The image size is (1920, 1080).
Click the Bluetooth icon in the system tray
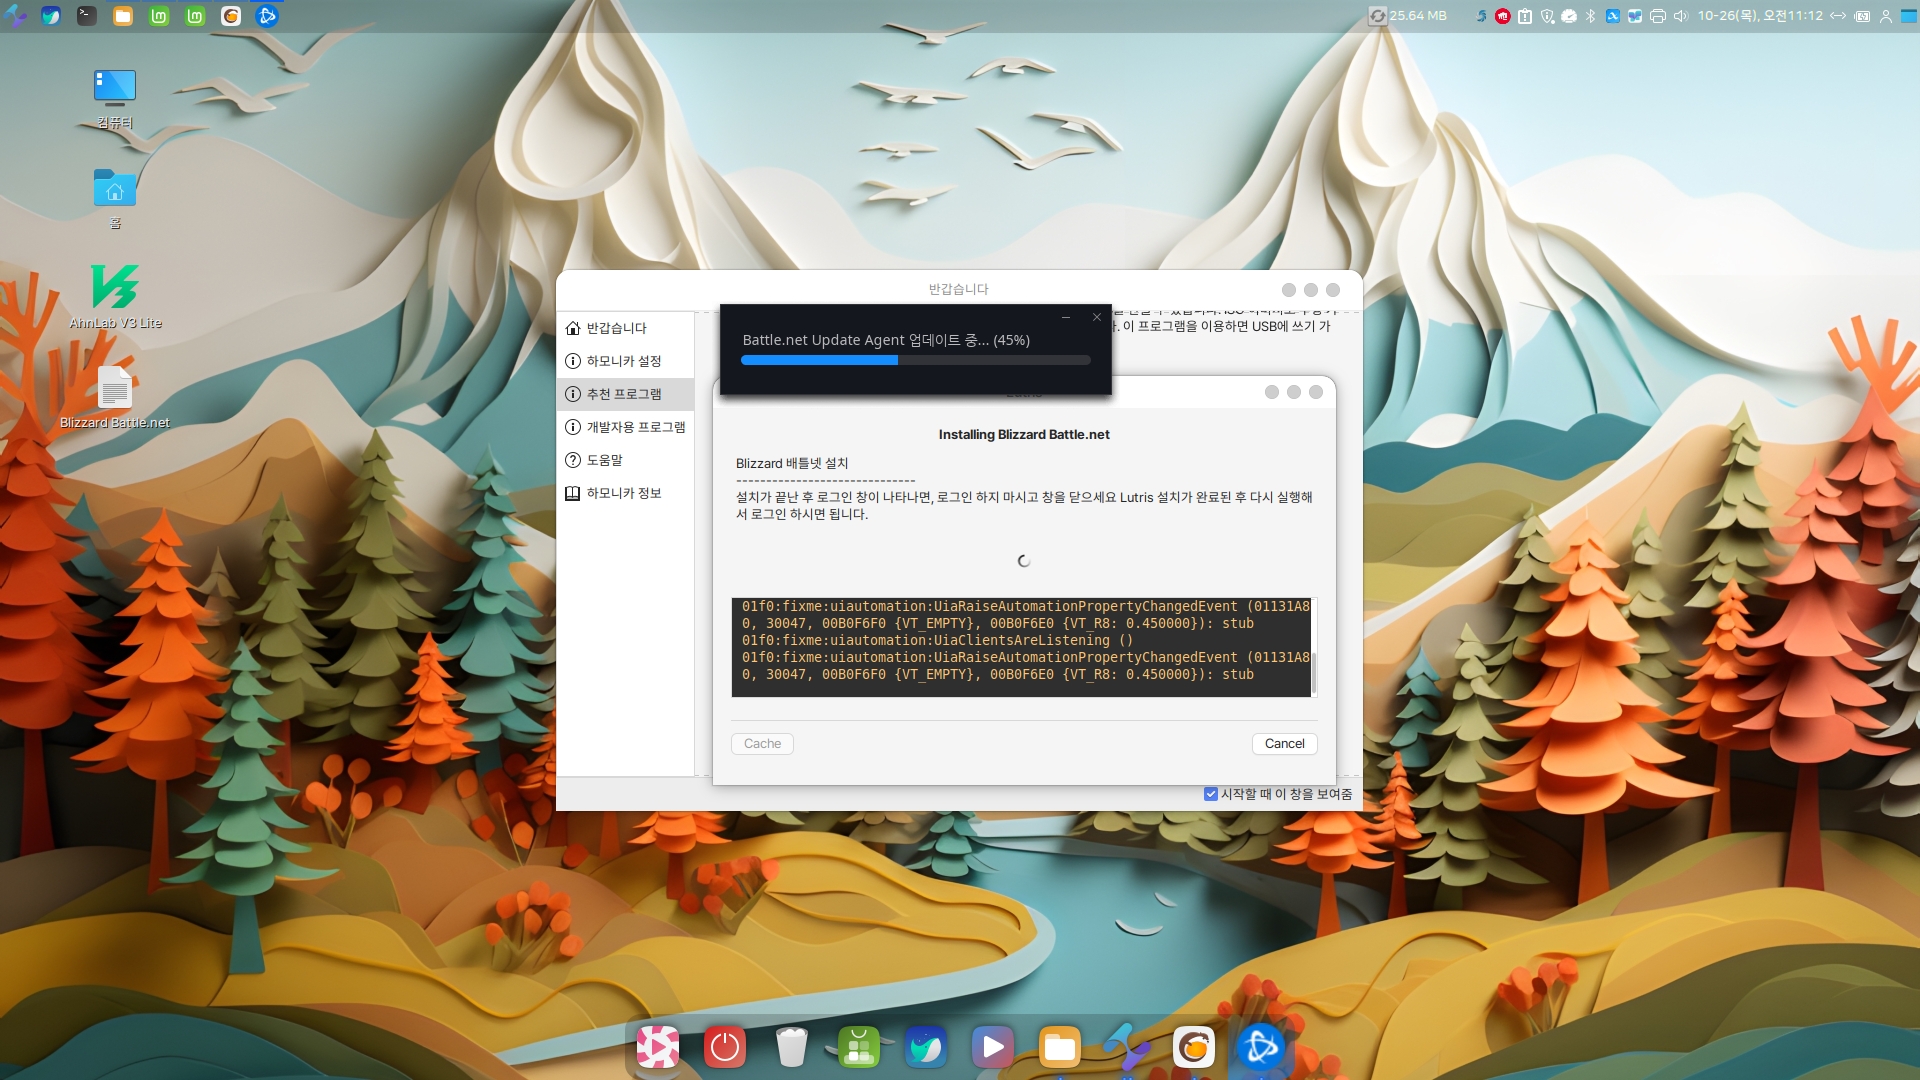click(1590, 16)
